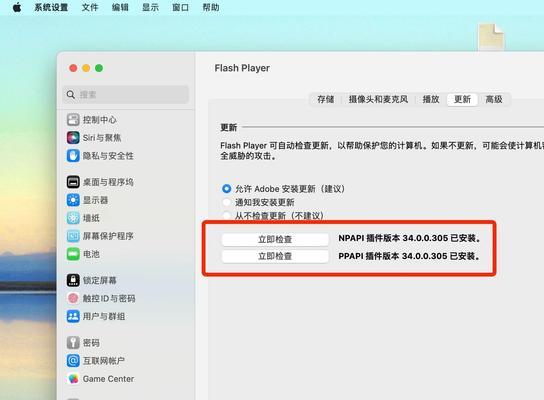Click the sidebar search field

[126, 94]
